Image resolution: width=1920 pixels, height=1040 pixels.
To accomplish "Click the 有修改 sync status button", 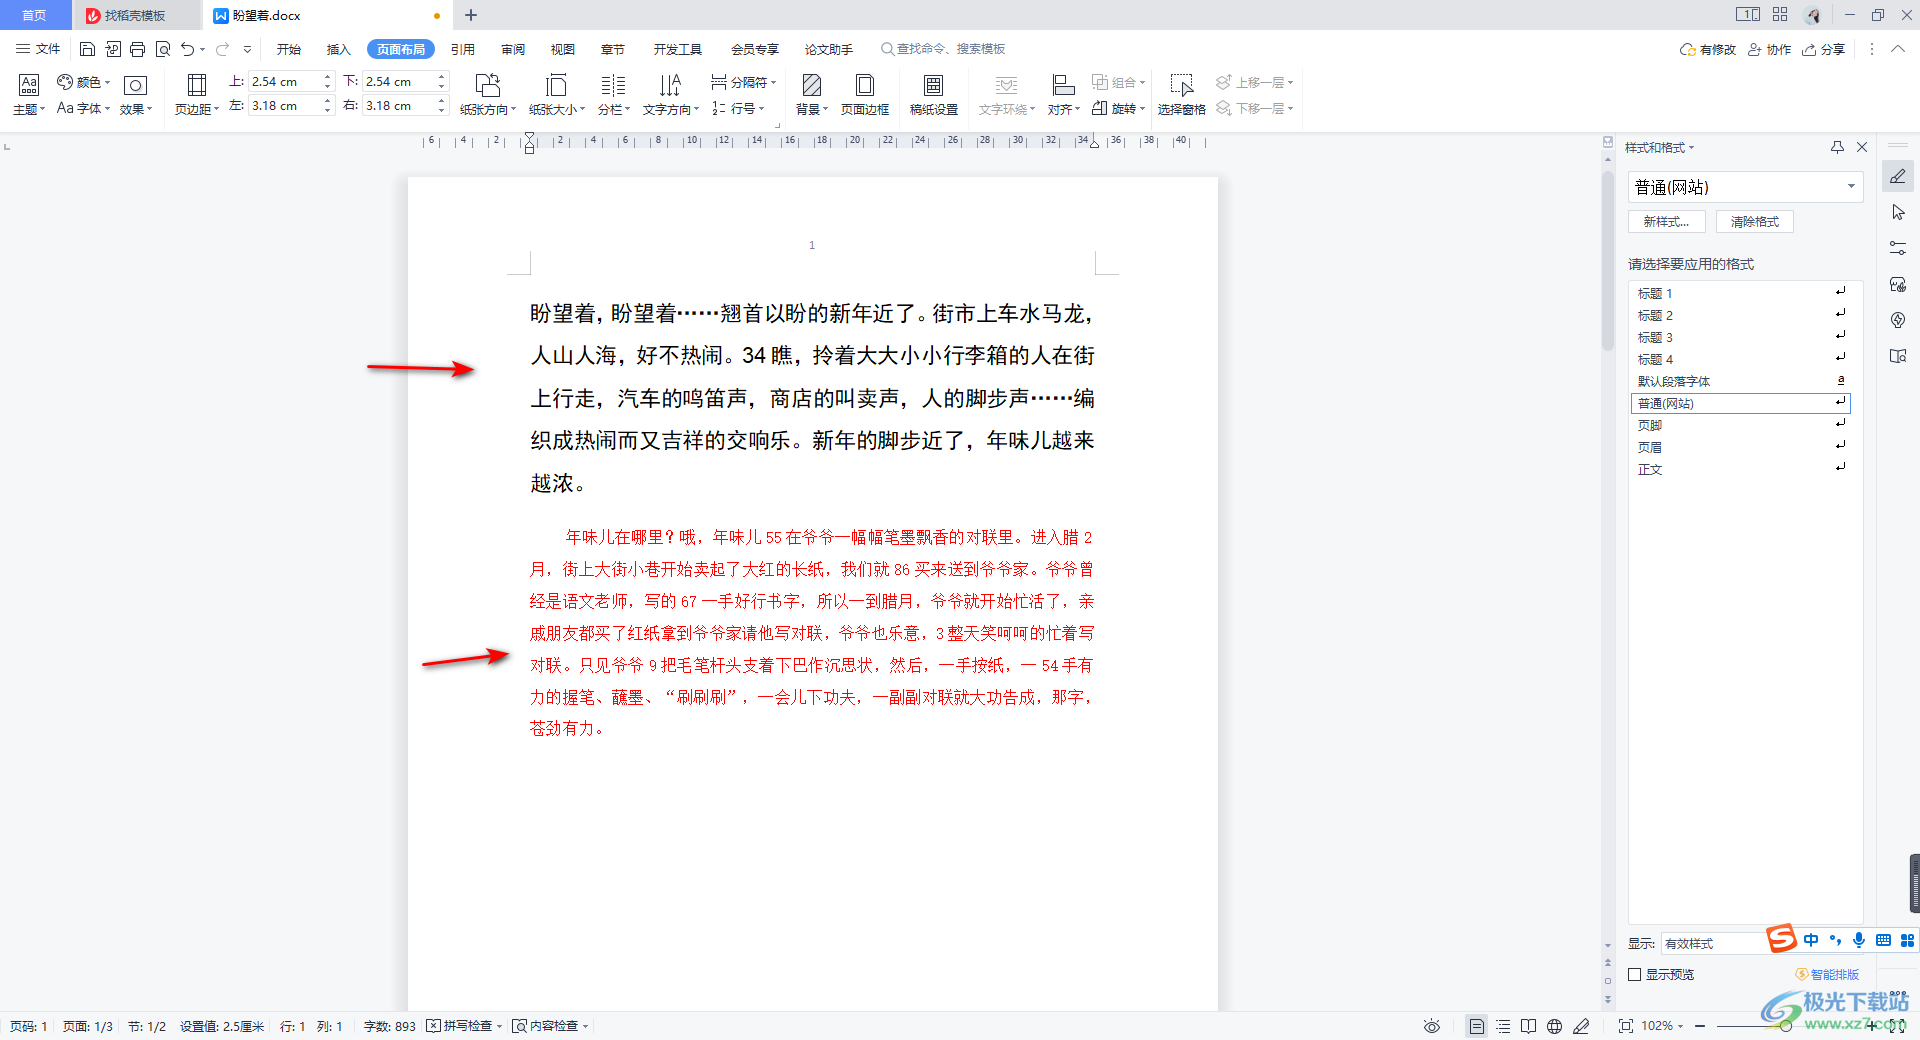I will pyautogui.click(x=1708, y=49).
